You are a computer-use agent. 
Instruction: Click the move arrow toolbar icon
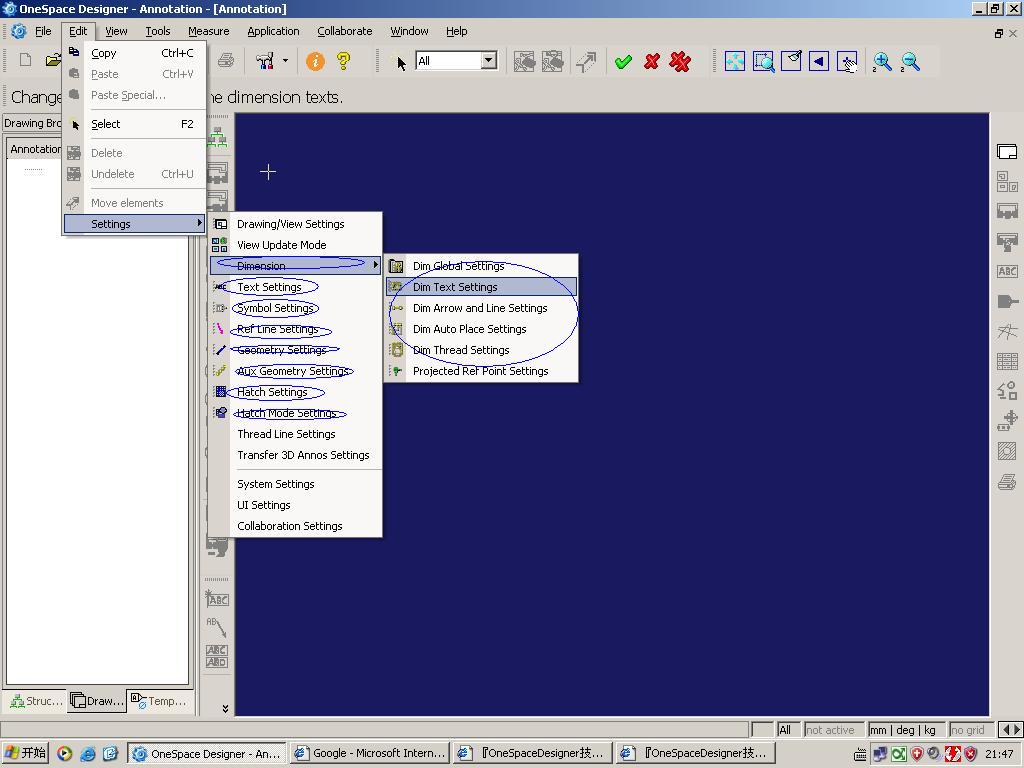586,61
